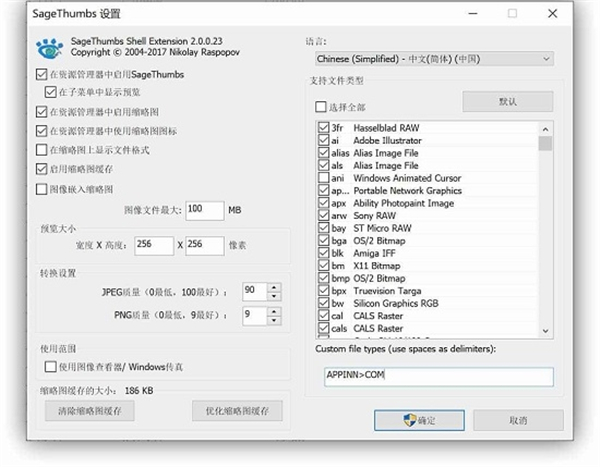Click the SageThumbs eye logo icon

(49, 48)
